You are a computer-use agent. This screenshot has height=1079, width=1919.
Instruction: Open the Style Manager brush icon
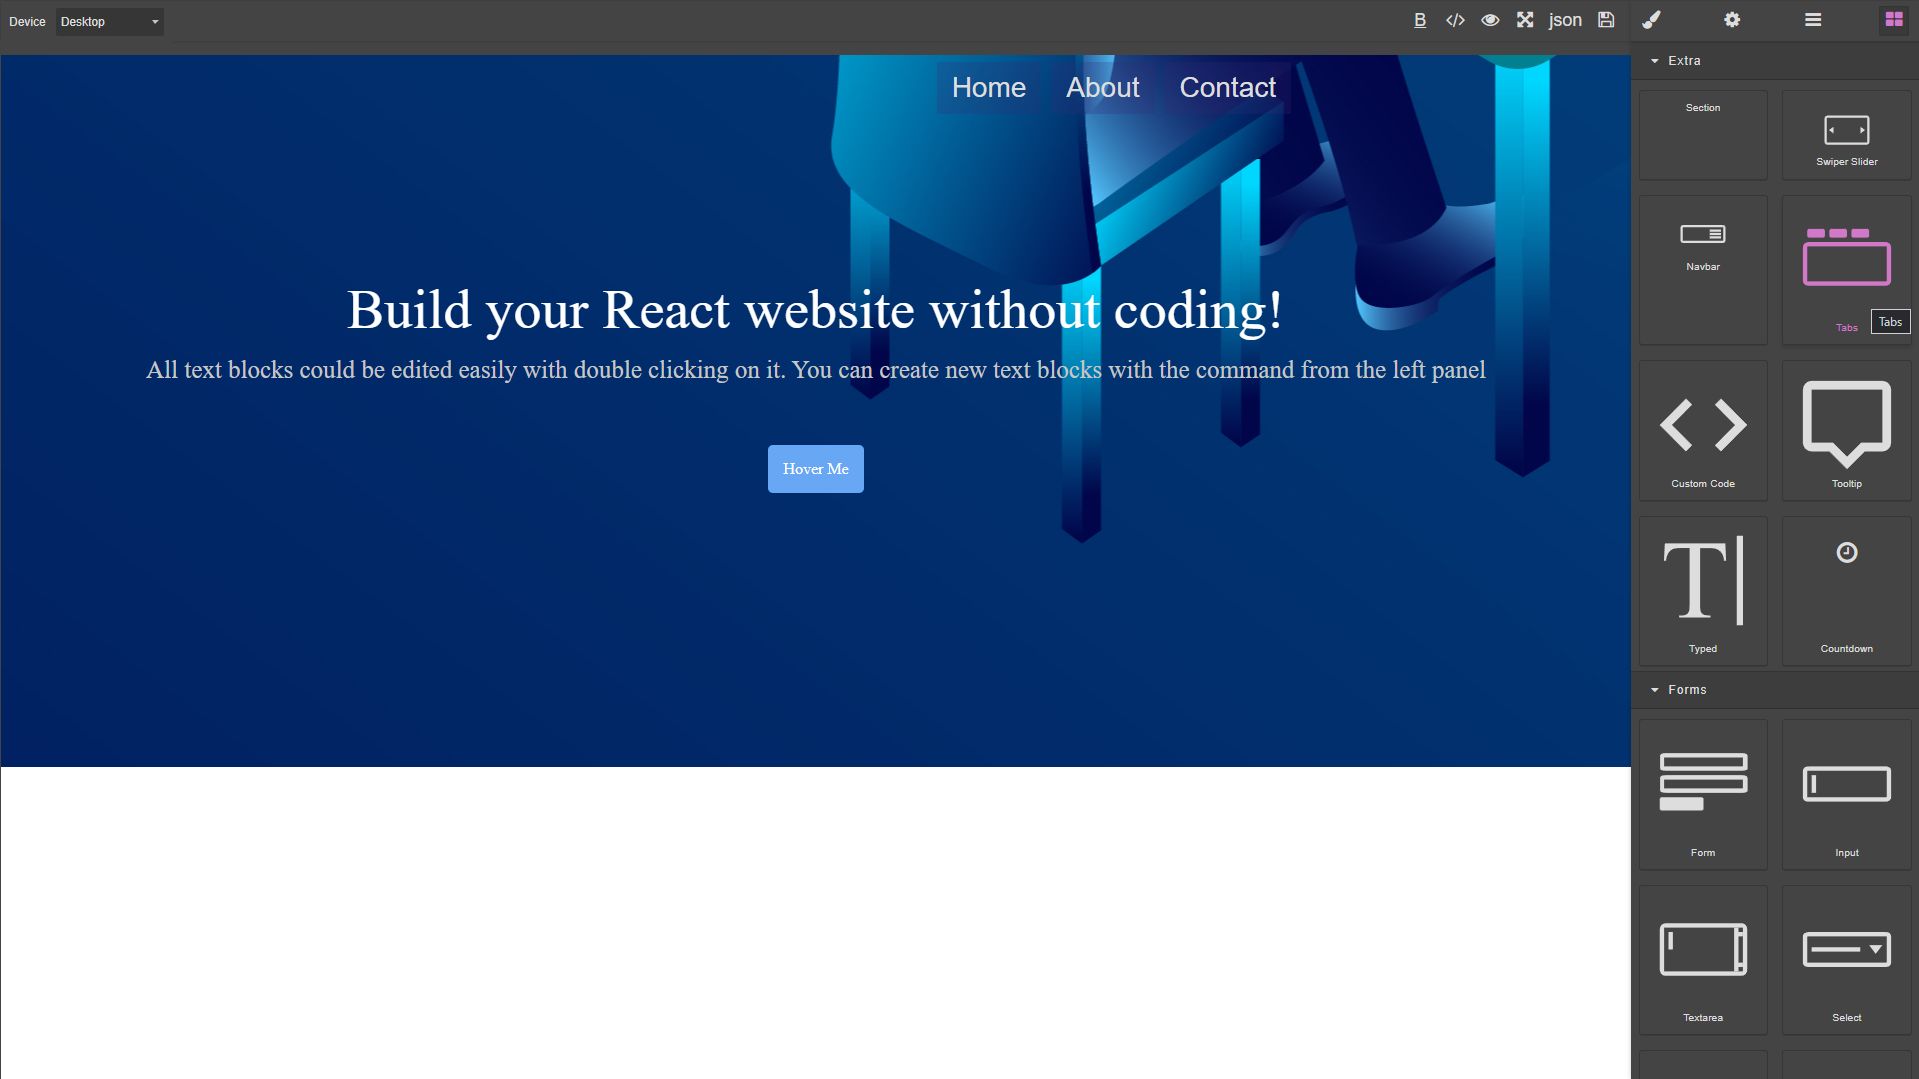tap(1651, 20)
